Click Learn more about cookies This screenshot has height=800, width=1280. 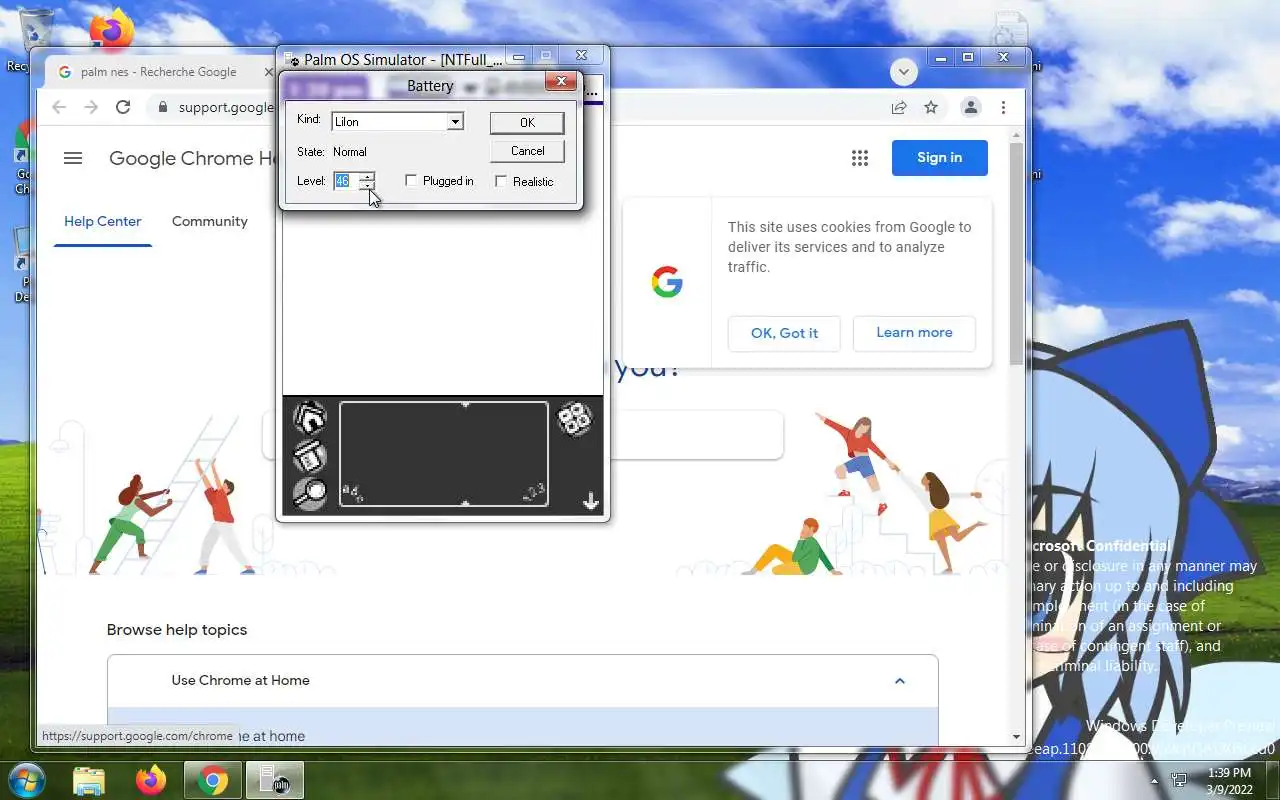(x=914, y=332)
